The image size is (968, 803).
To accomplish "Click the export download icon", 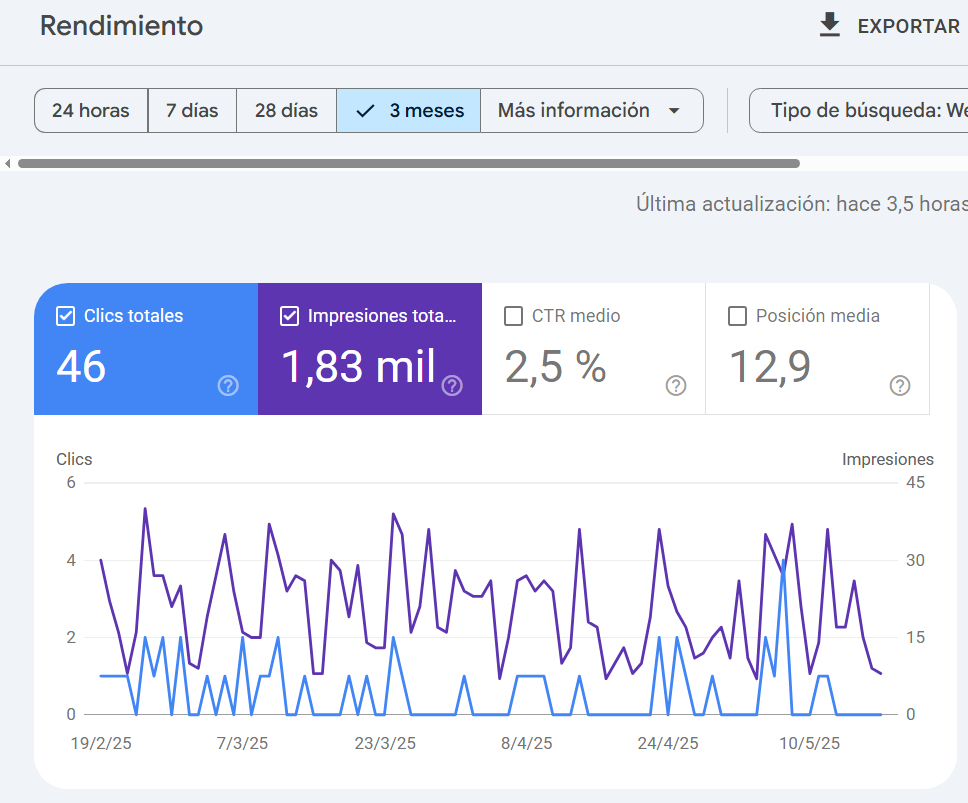I will tap(830, 25).
